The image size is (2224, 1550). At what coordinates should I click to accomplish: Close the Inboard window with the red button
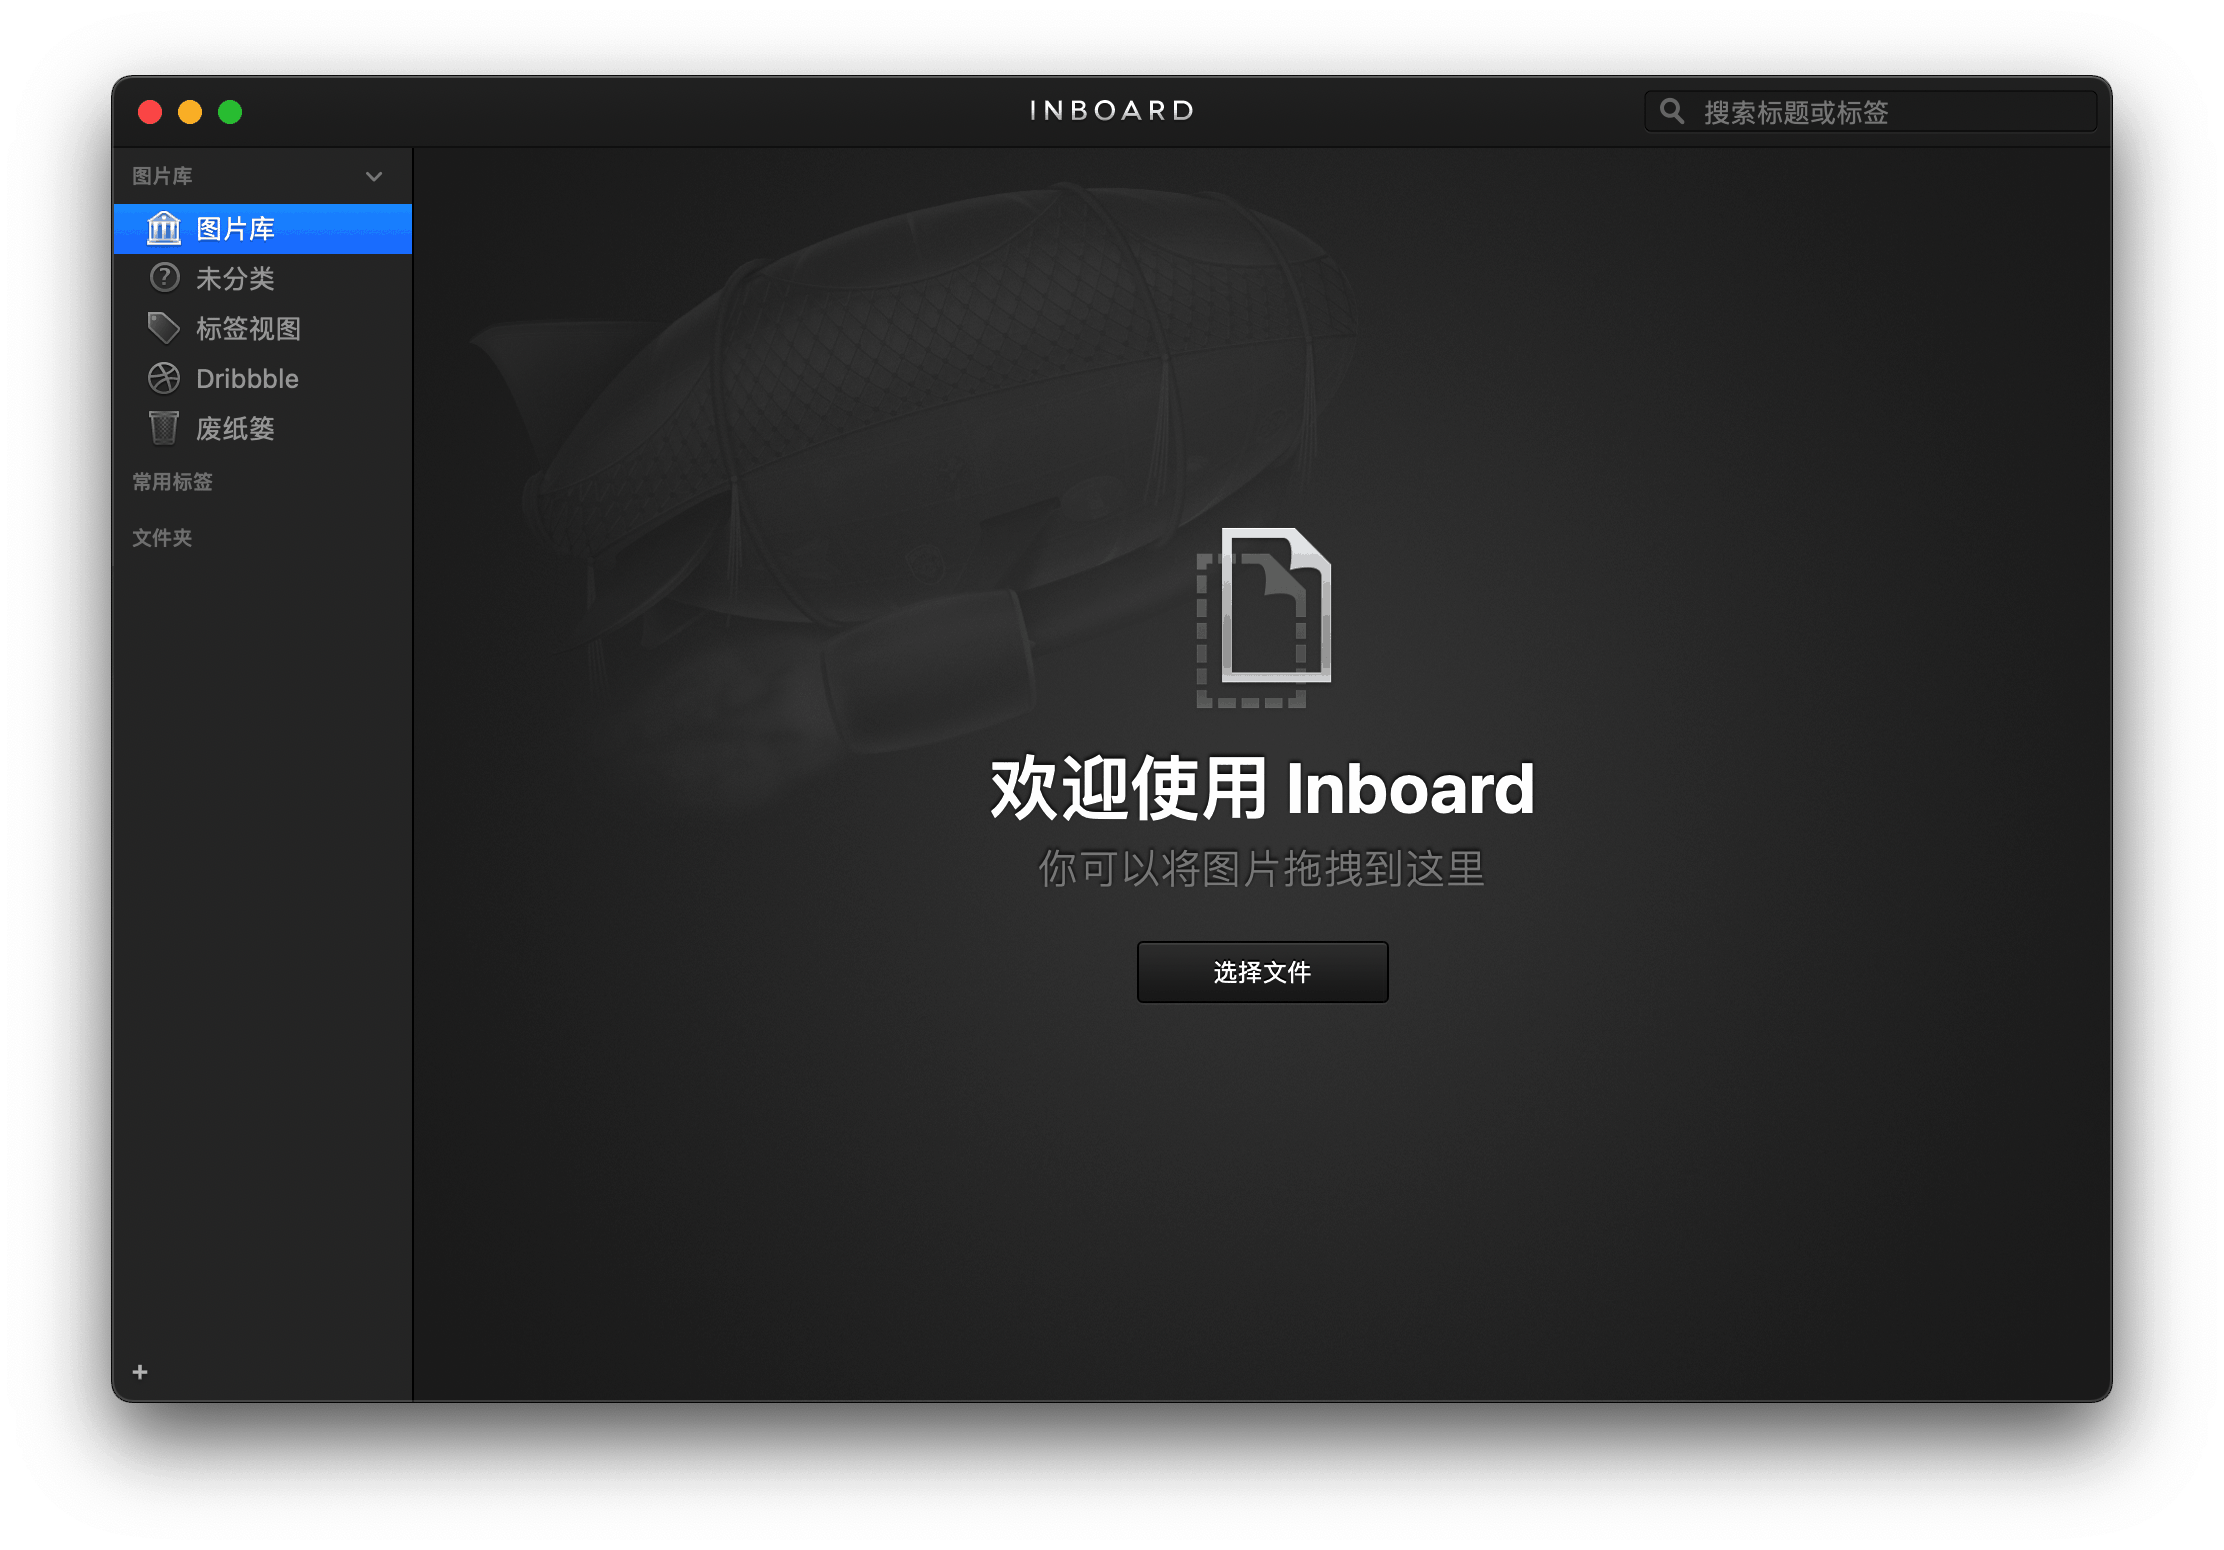[x=150, y=112]
